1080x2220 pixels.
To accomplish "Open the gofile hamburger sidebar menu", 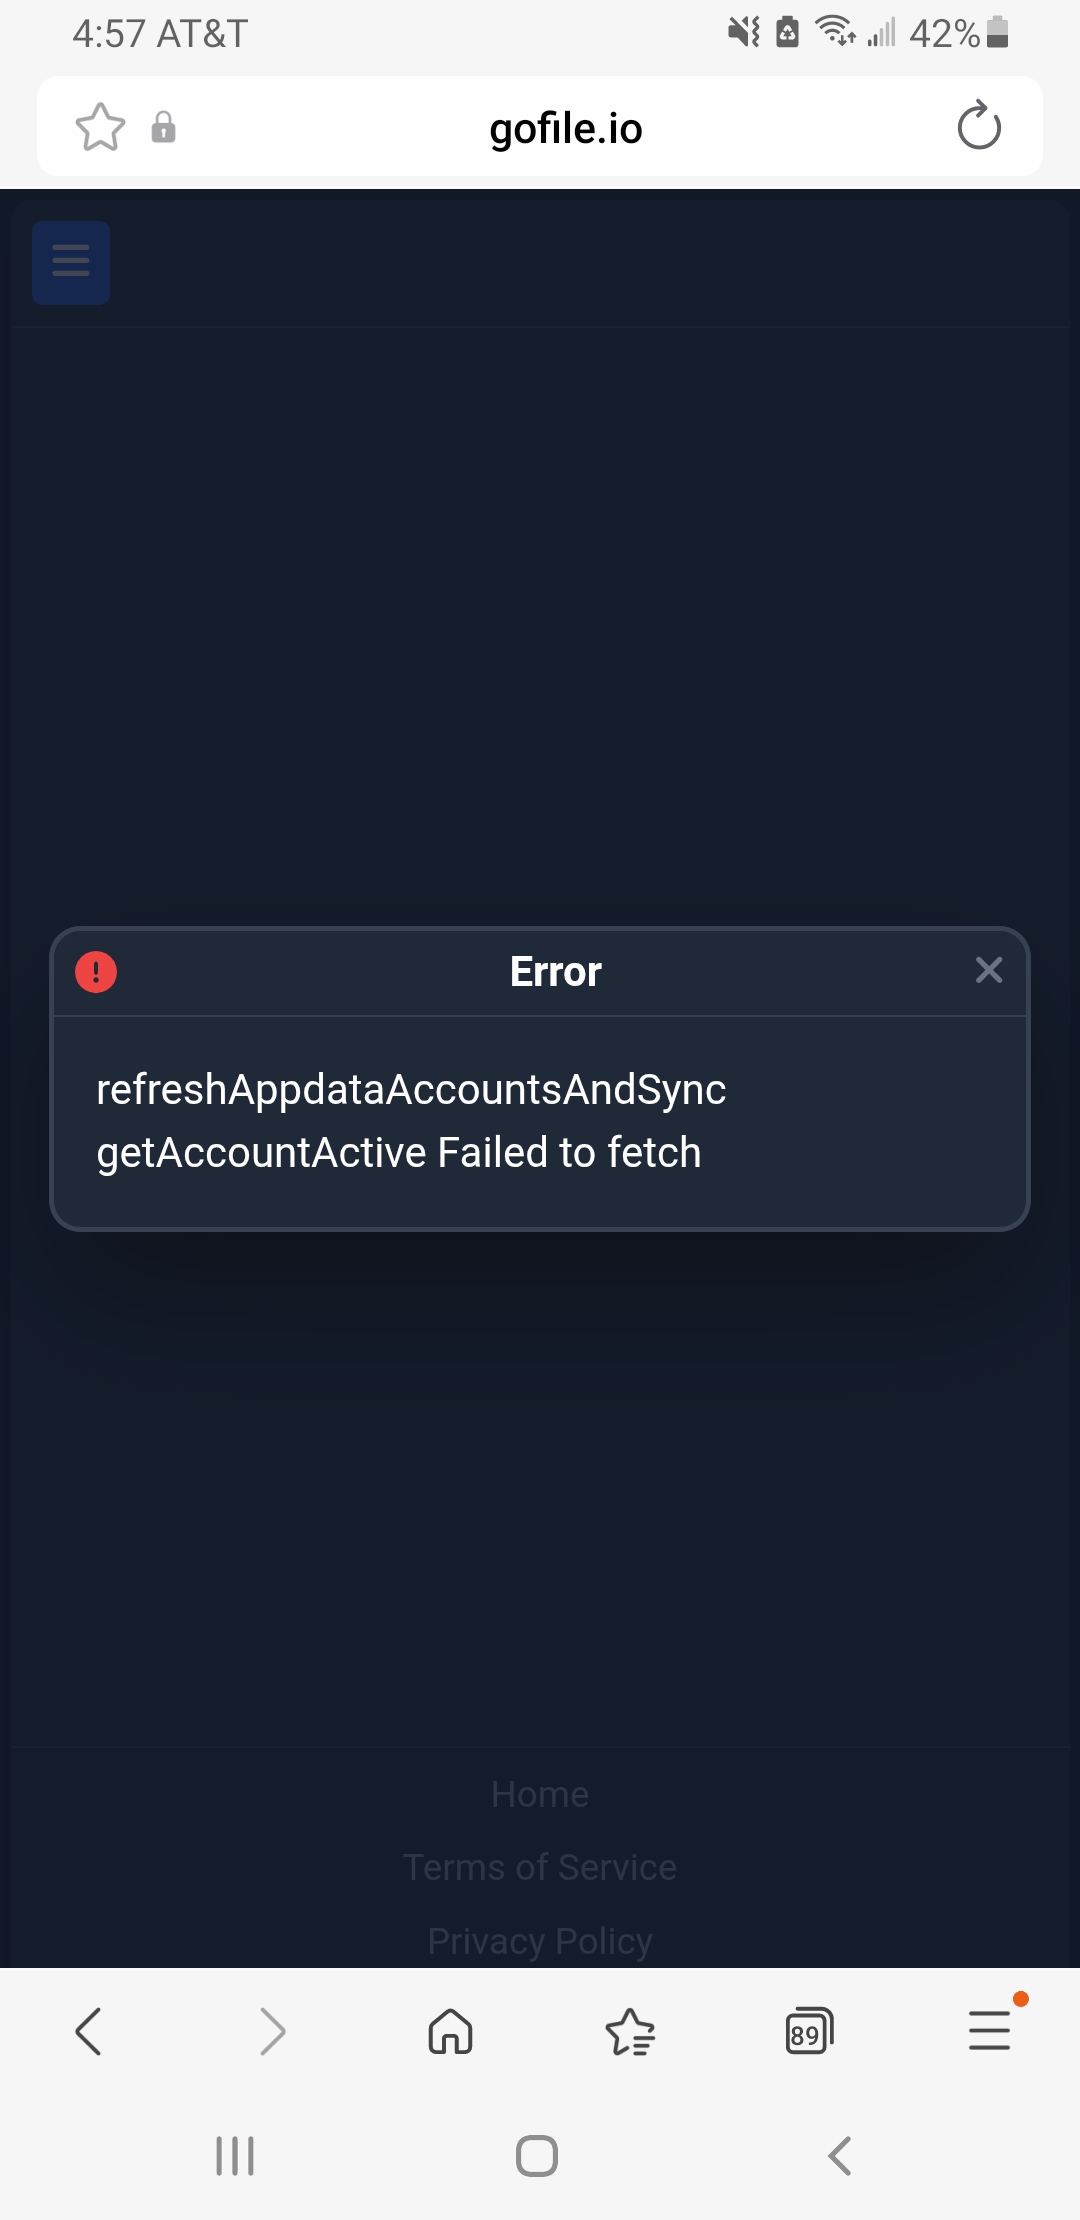I will tap(71, 262).
